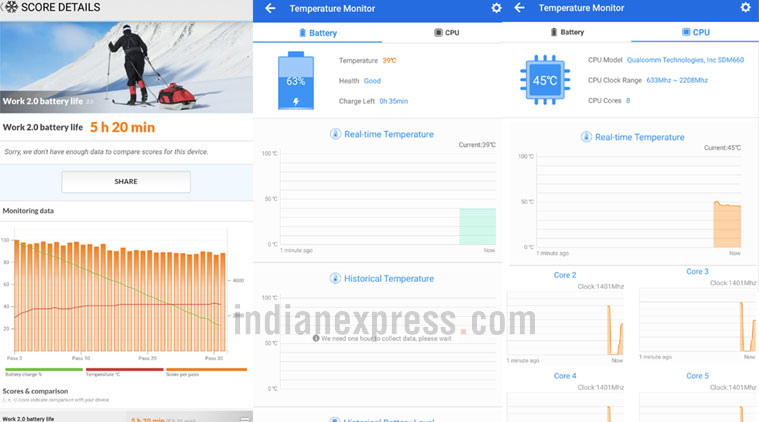
Task: Click the SHARE button in Score Details
Action: [126, 181]
